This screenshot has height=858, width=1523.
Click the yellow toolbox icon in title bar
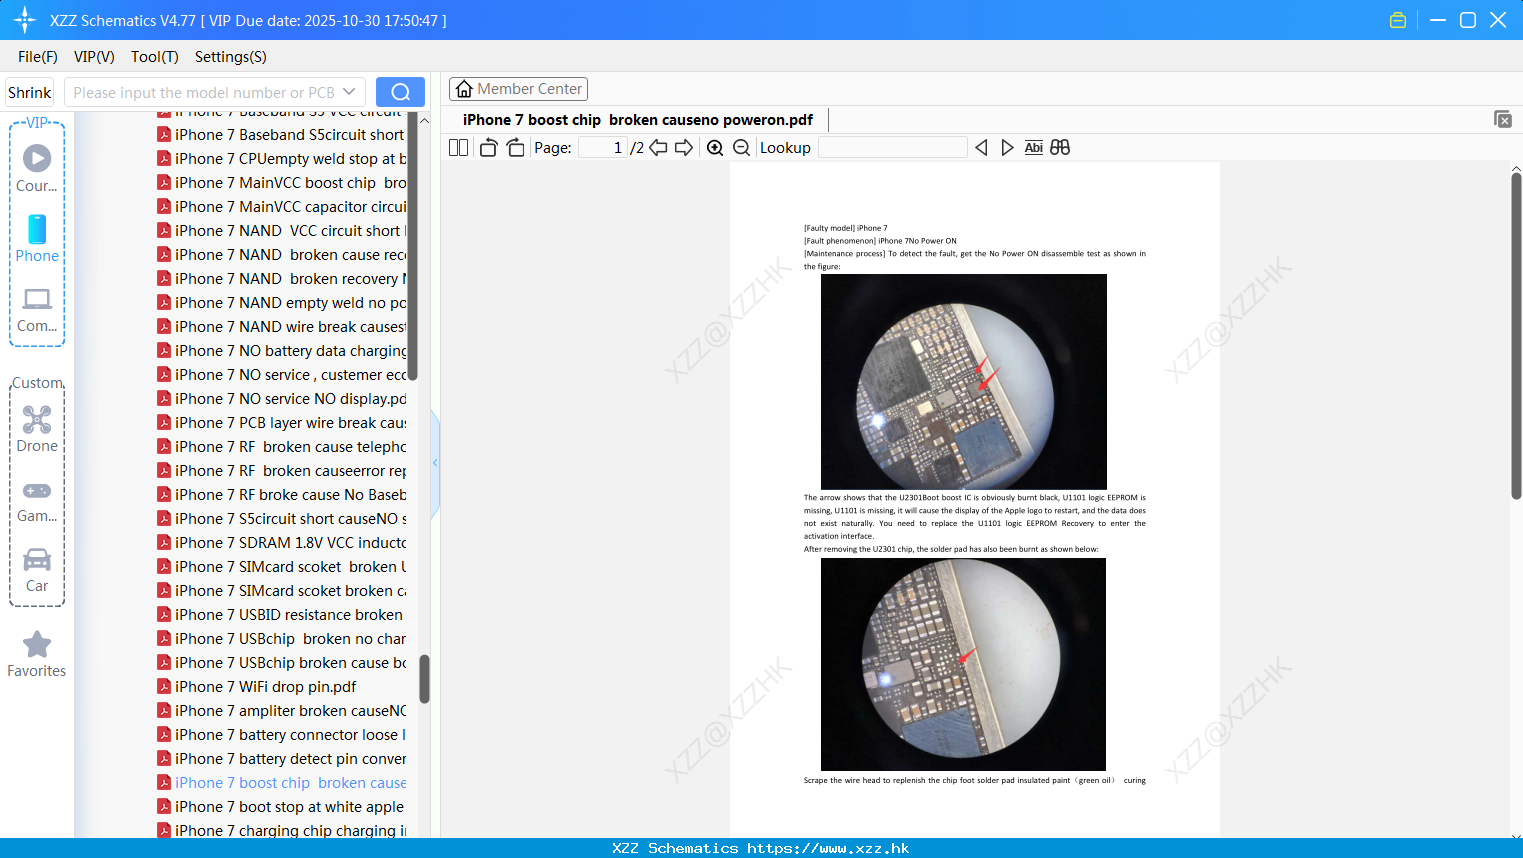pos(1398,20)
